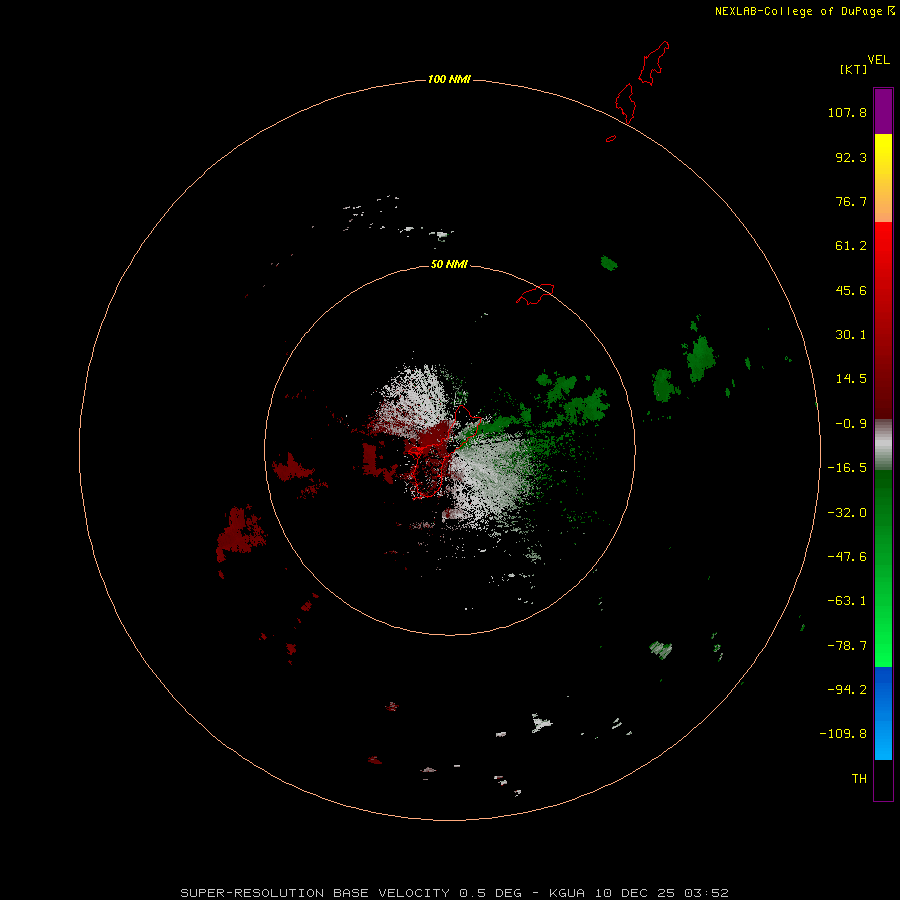This screenshot has width=900, height=900.
Task: Click the -0.9 legend value
Action: click(851, 424)
